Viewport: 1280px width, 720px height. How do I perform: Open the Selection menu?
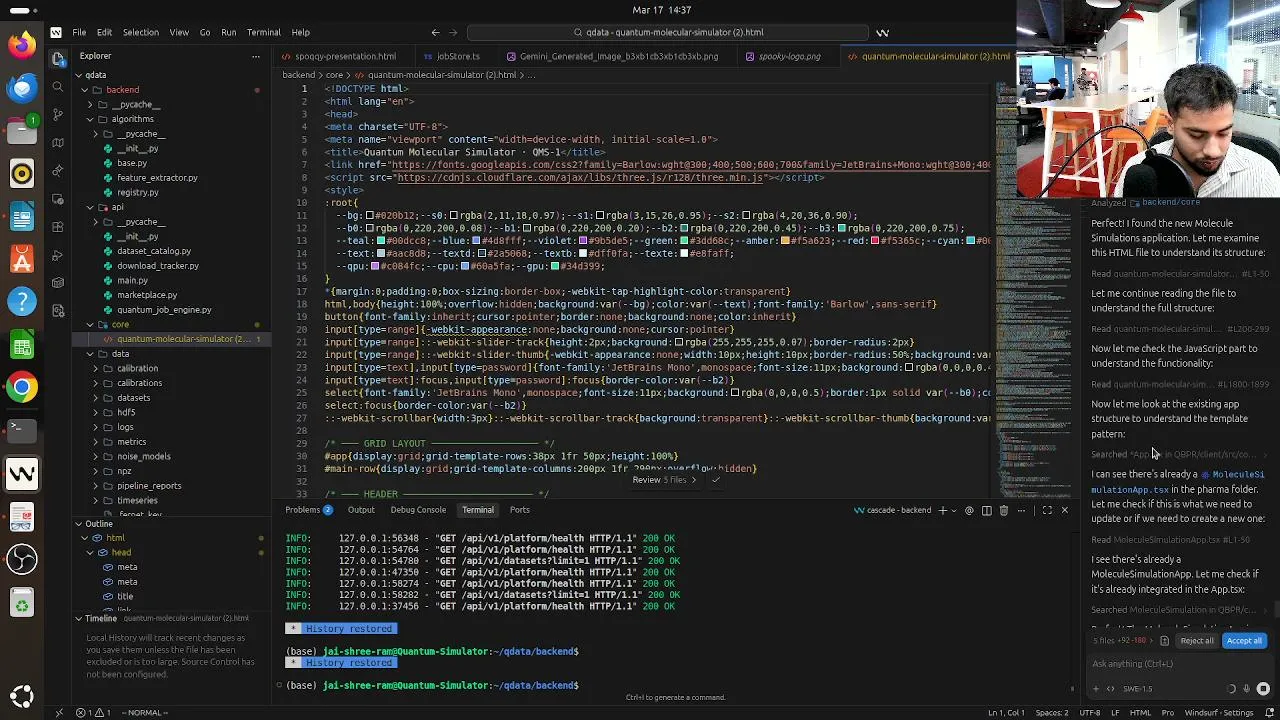(140, 32)
